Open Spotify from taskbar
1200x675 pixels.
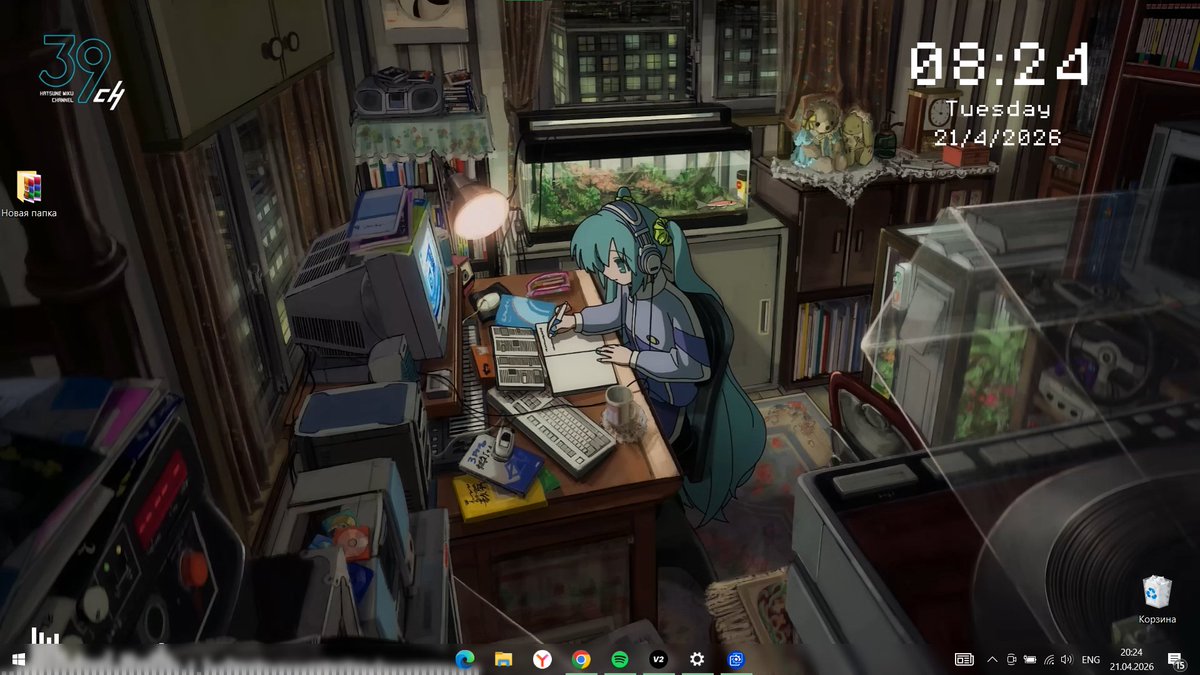619,660
